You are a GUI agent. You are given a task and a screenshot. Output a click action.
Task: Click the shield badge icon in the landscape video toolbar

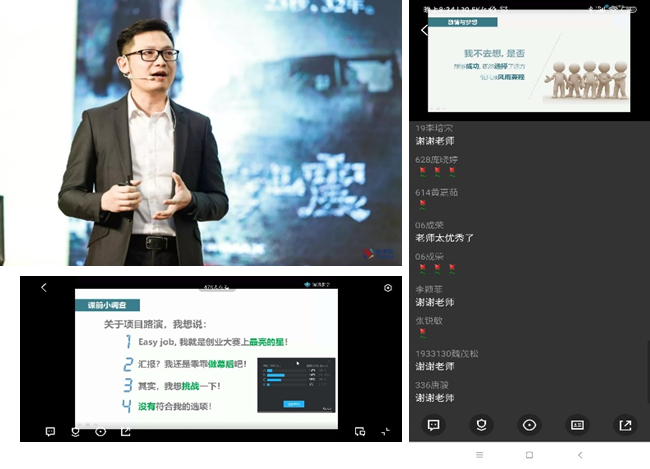(75, 431)
